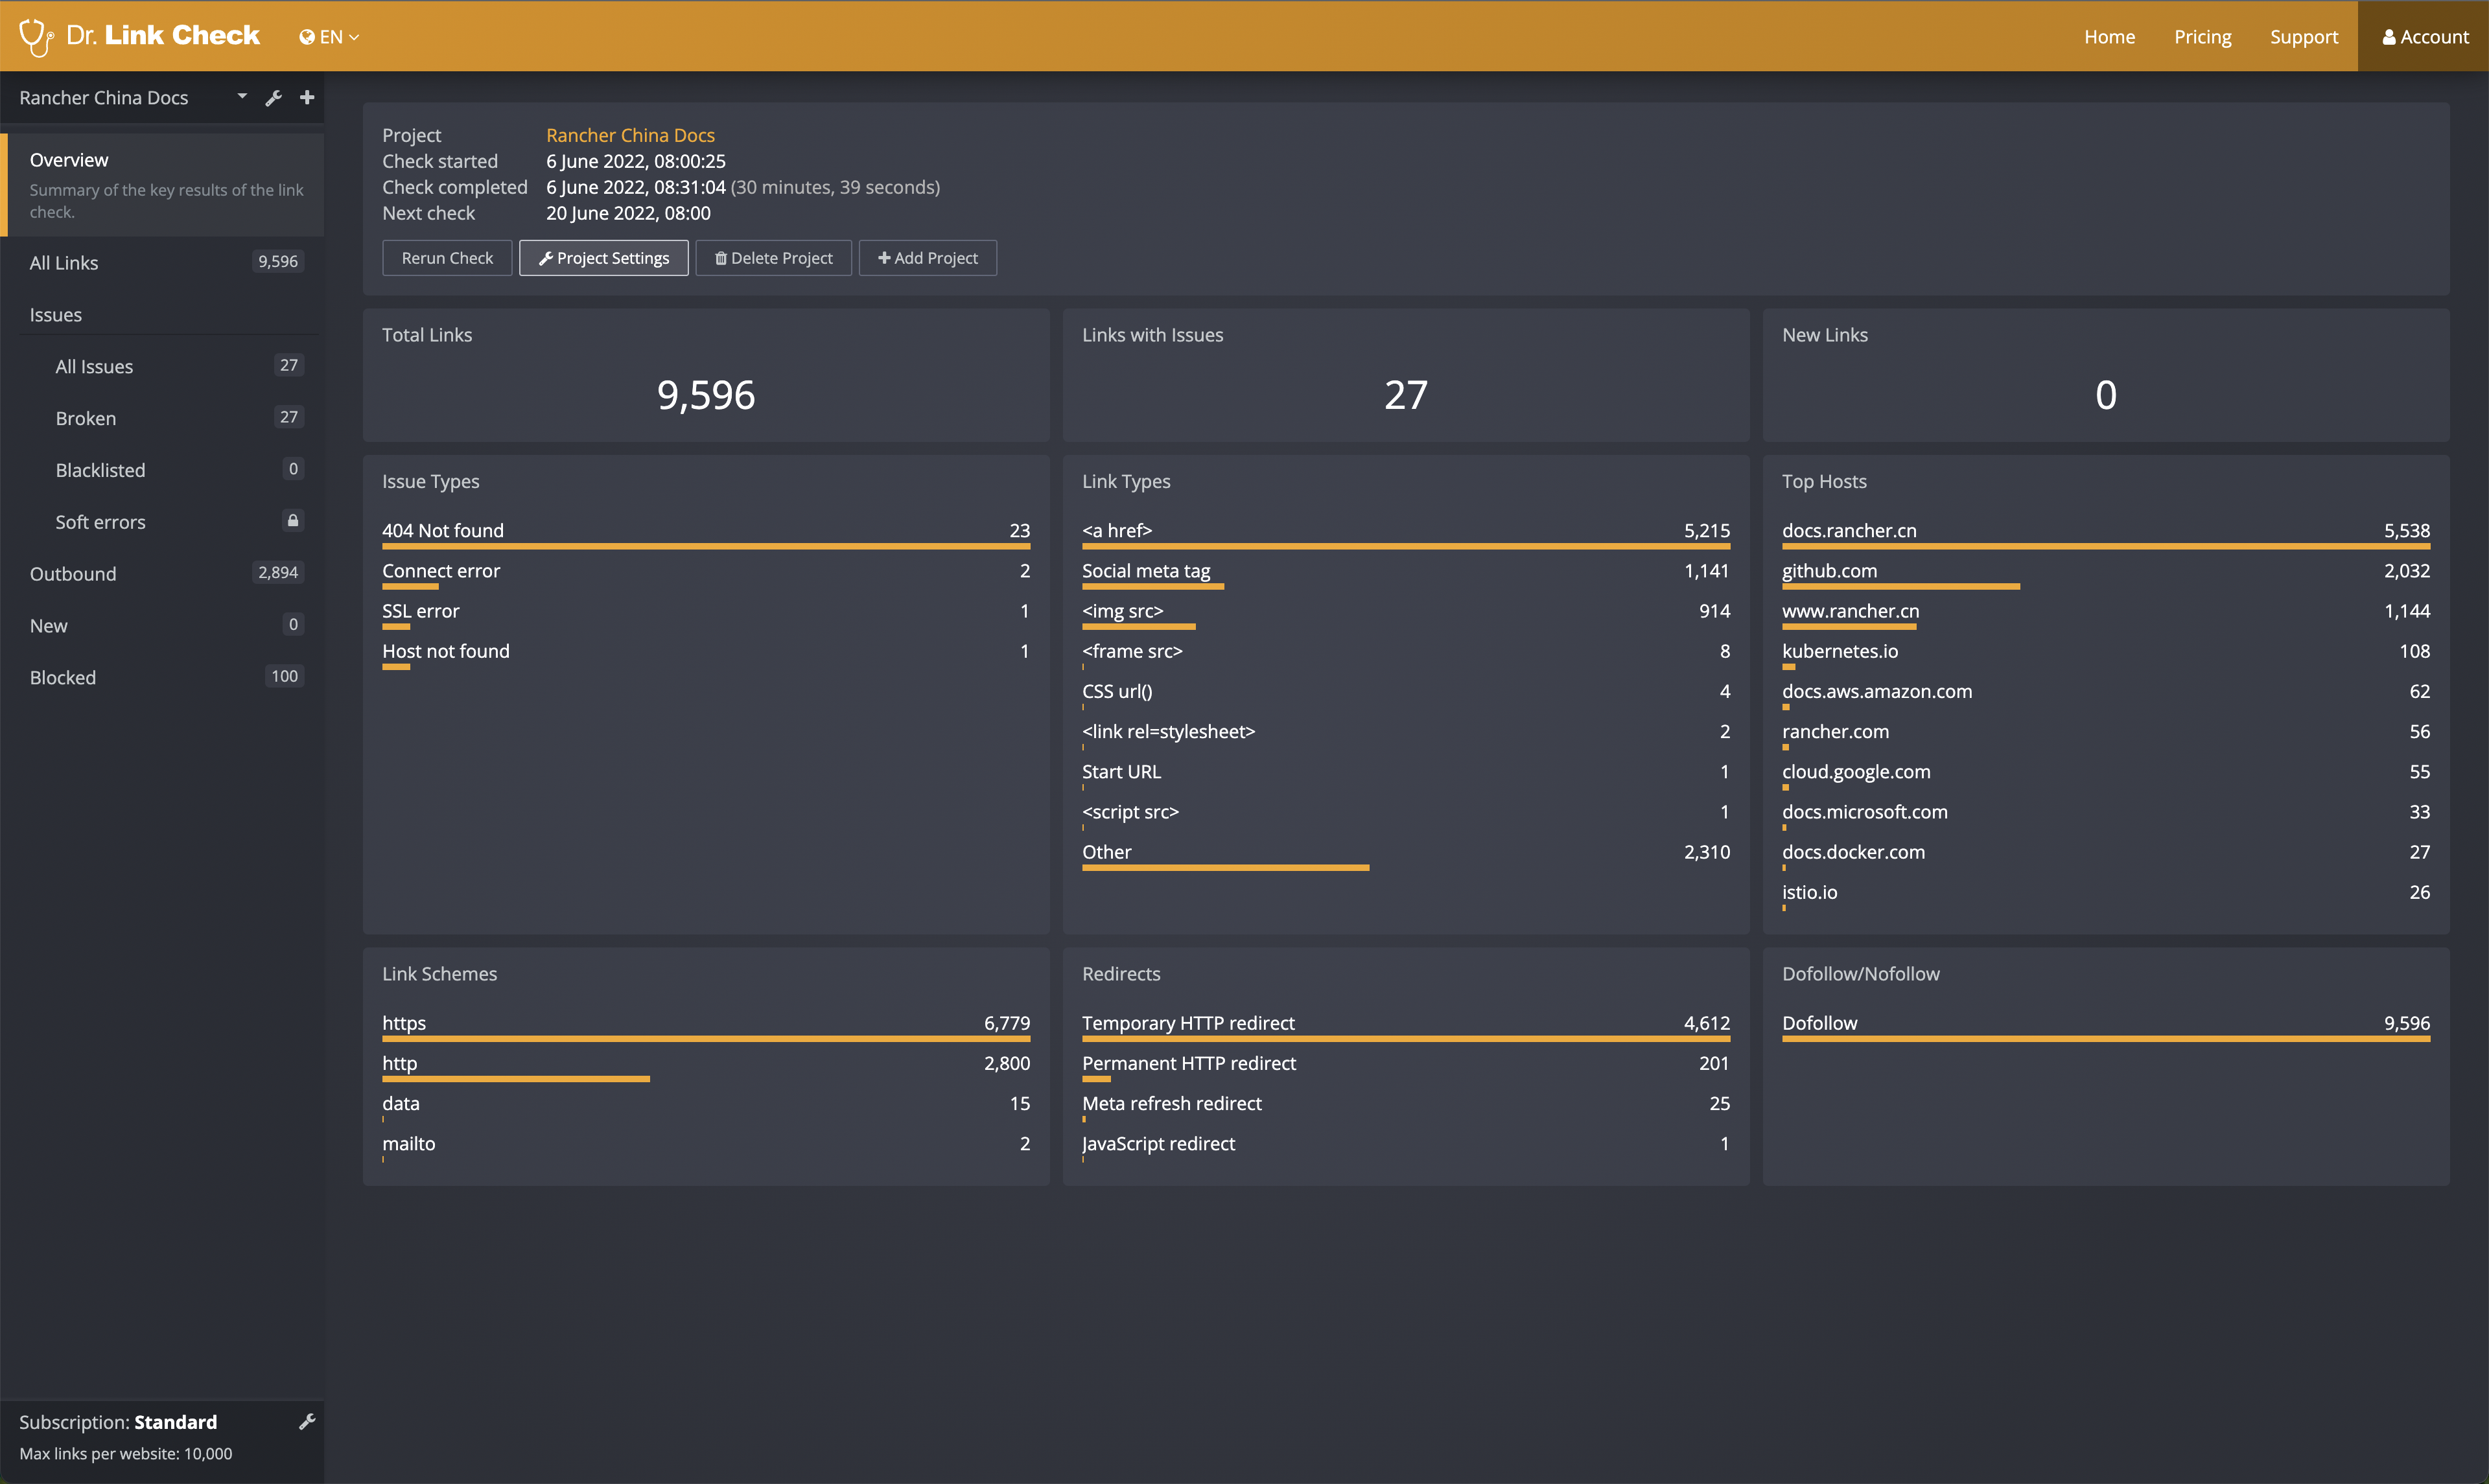Click the Dr. Link Check stethoscope logo
This screenshot has height=1484, width=2489.
36,37
